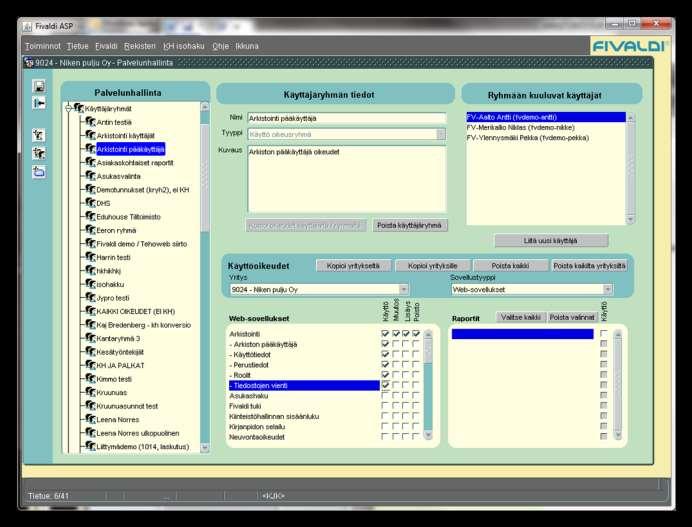Click group icon beside Arkistointi käyttäjät
Screen dimensions: 692x527
[x=90, y=135]
